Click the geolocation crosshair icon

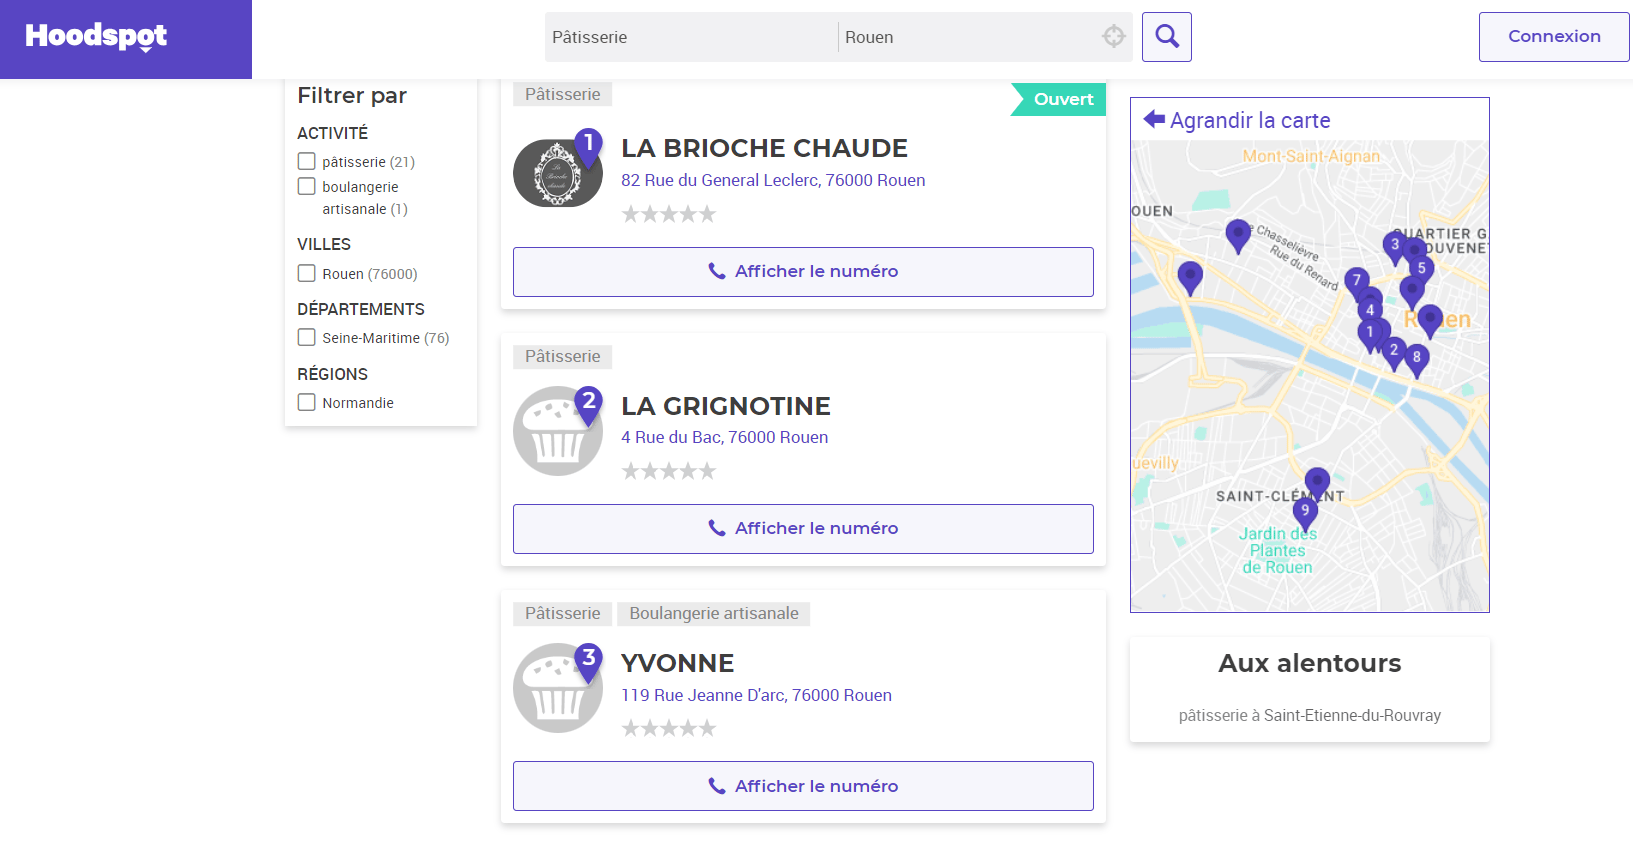(1113, 37)
